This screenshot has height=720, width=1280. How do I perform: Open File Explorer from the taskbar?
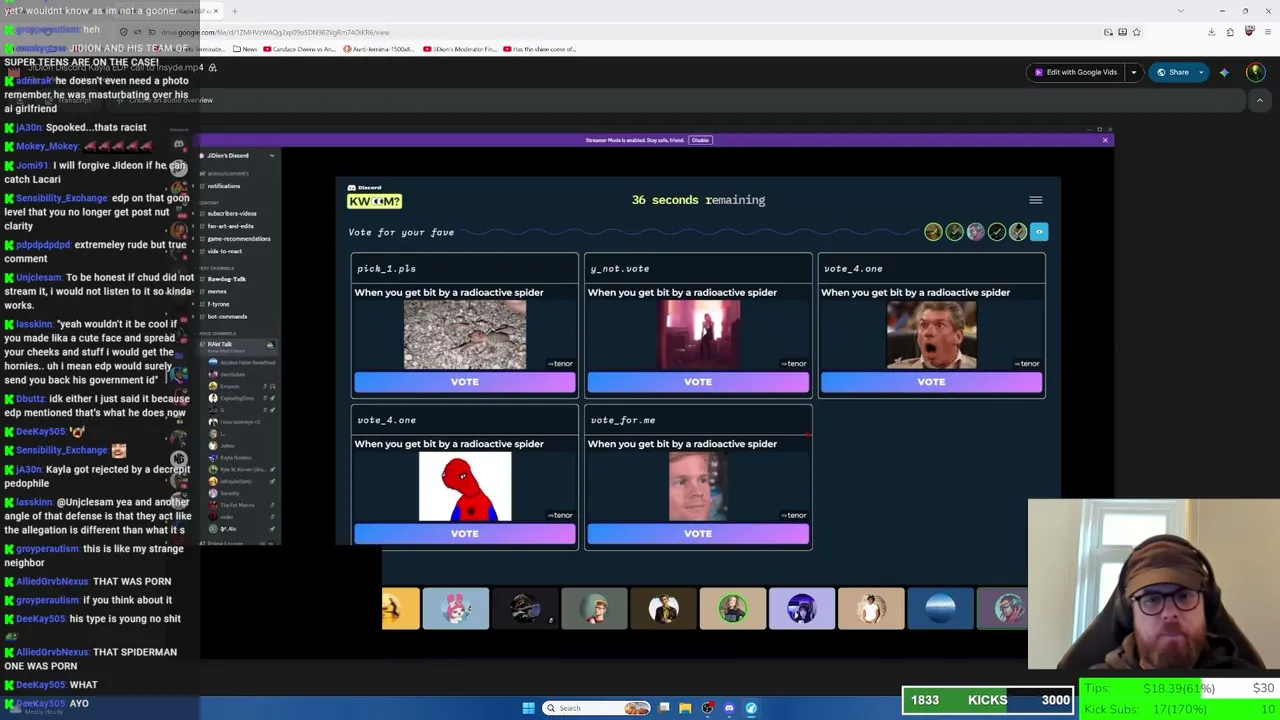pos(685,709)
